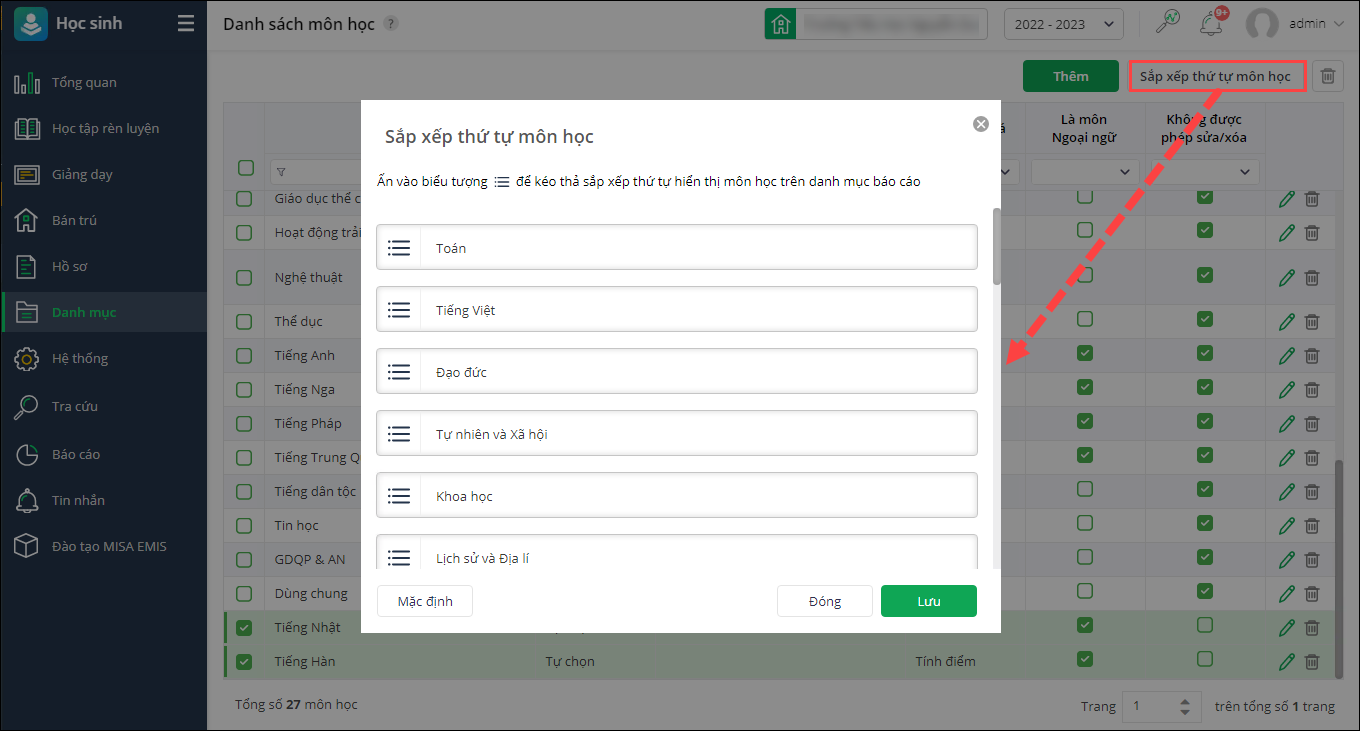Open Tin nhắn in the sidebar
The height and width of the screenshot is (731, 1360).
(x=104, y=500)
